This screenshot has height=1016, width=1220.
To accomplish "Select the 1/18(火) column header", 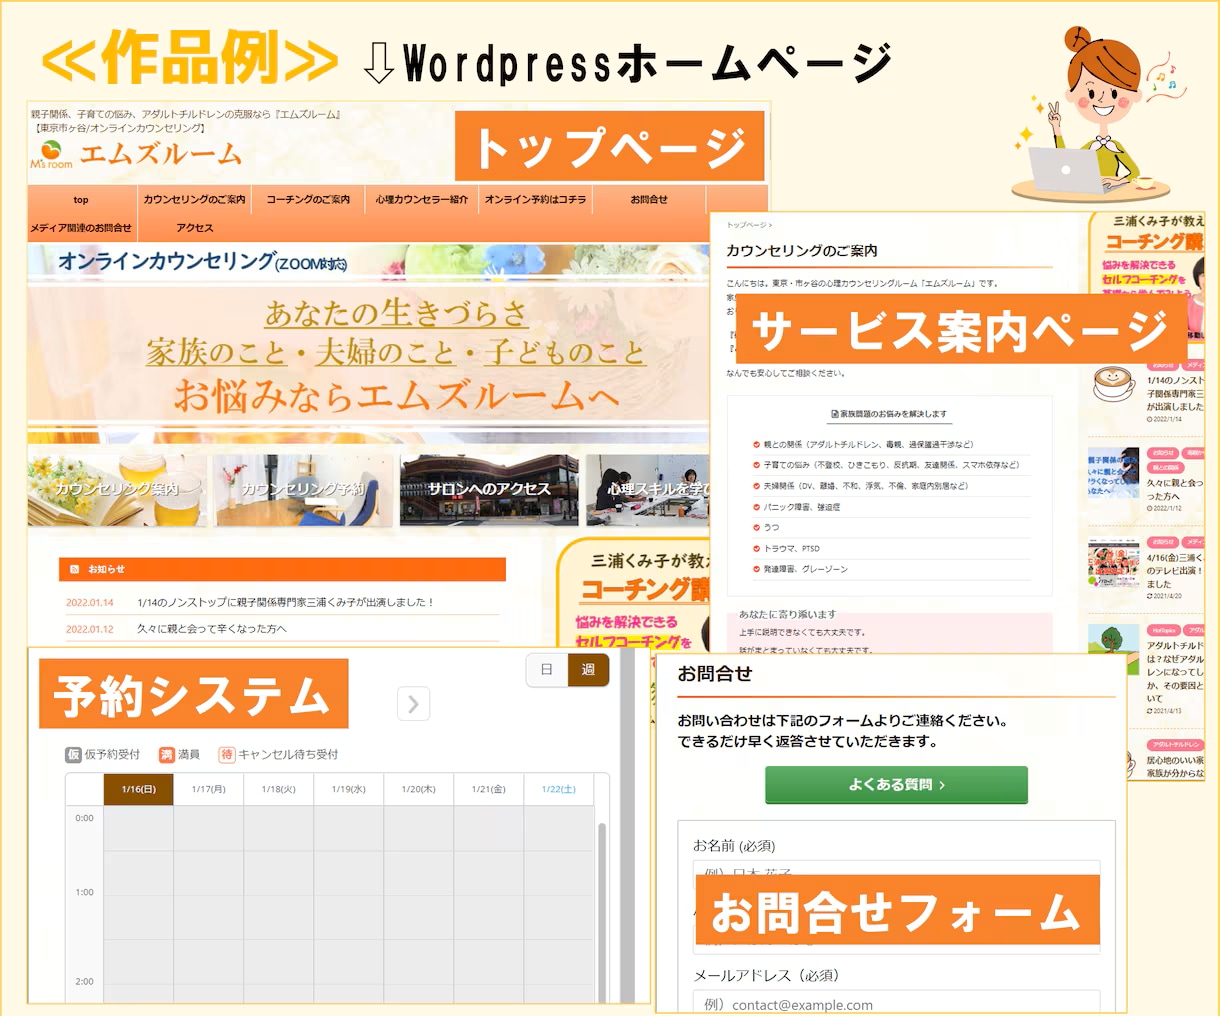I will [x=278, y=789].
